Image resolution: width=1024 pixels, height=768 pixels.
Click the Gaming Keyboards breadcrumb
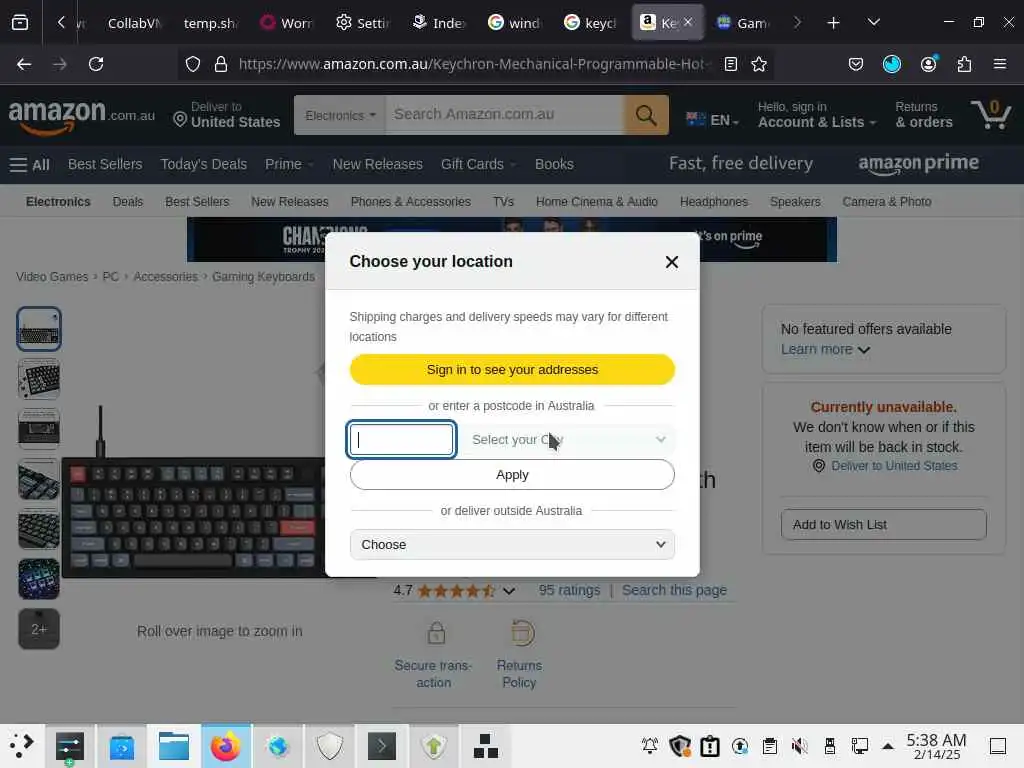pyautogui.click(x=263, y=277)
